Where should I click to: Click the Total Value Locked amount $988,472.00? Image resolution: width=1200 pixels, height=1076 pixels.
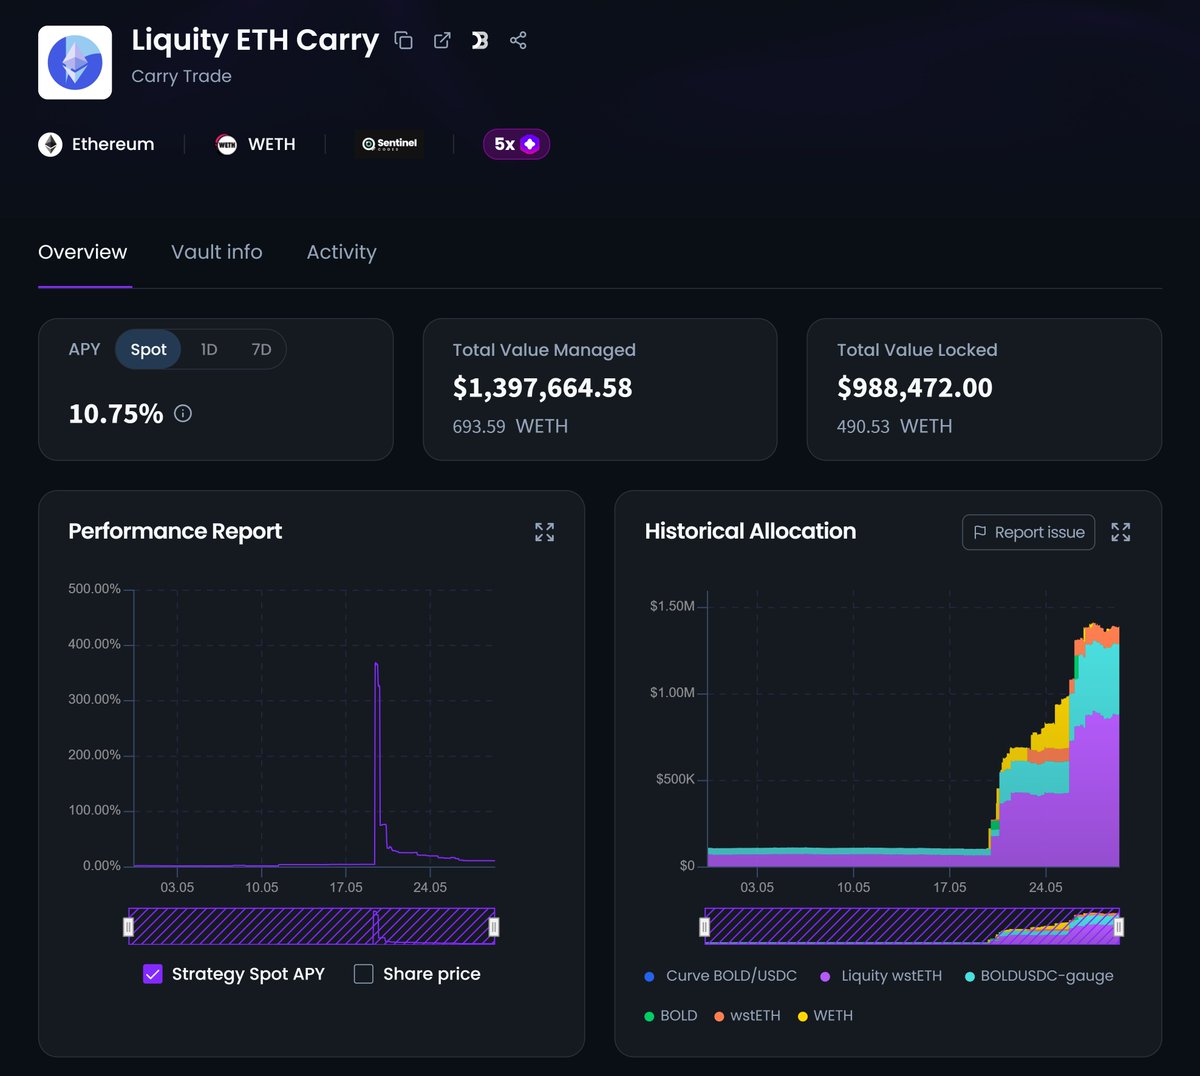tap(915, 388)
